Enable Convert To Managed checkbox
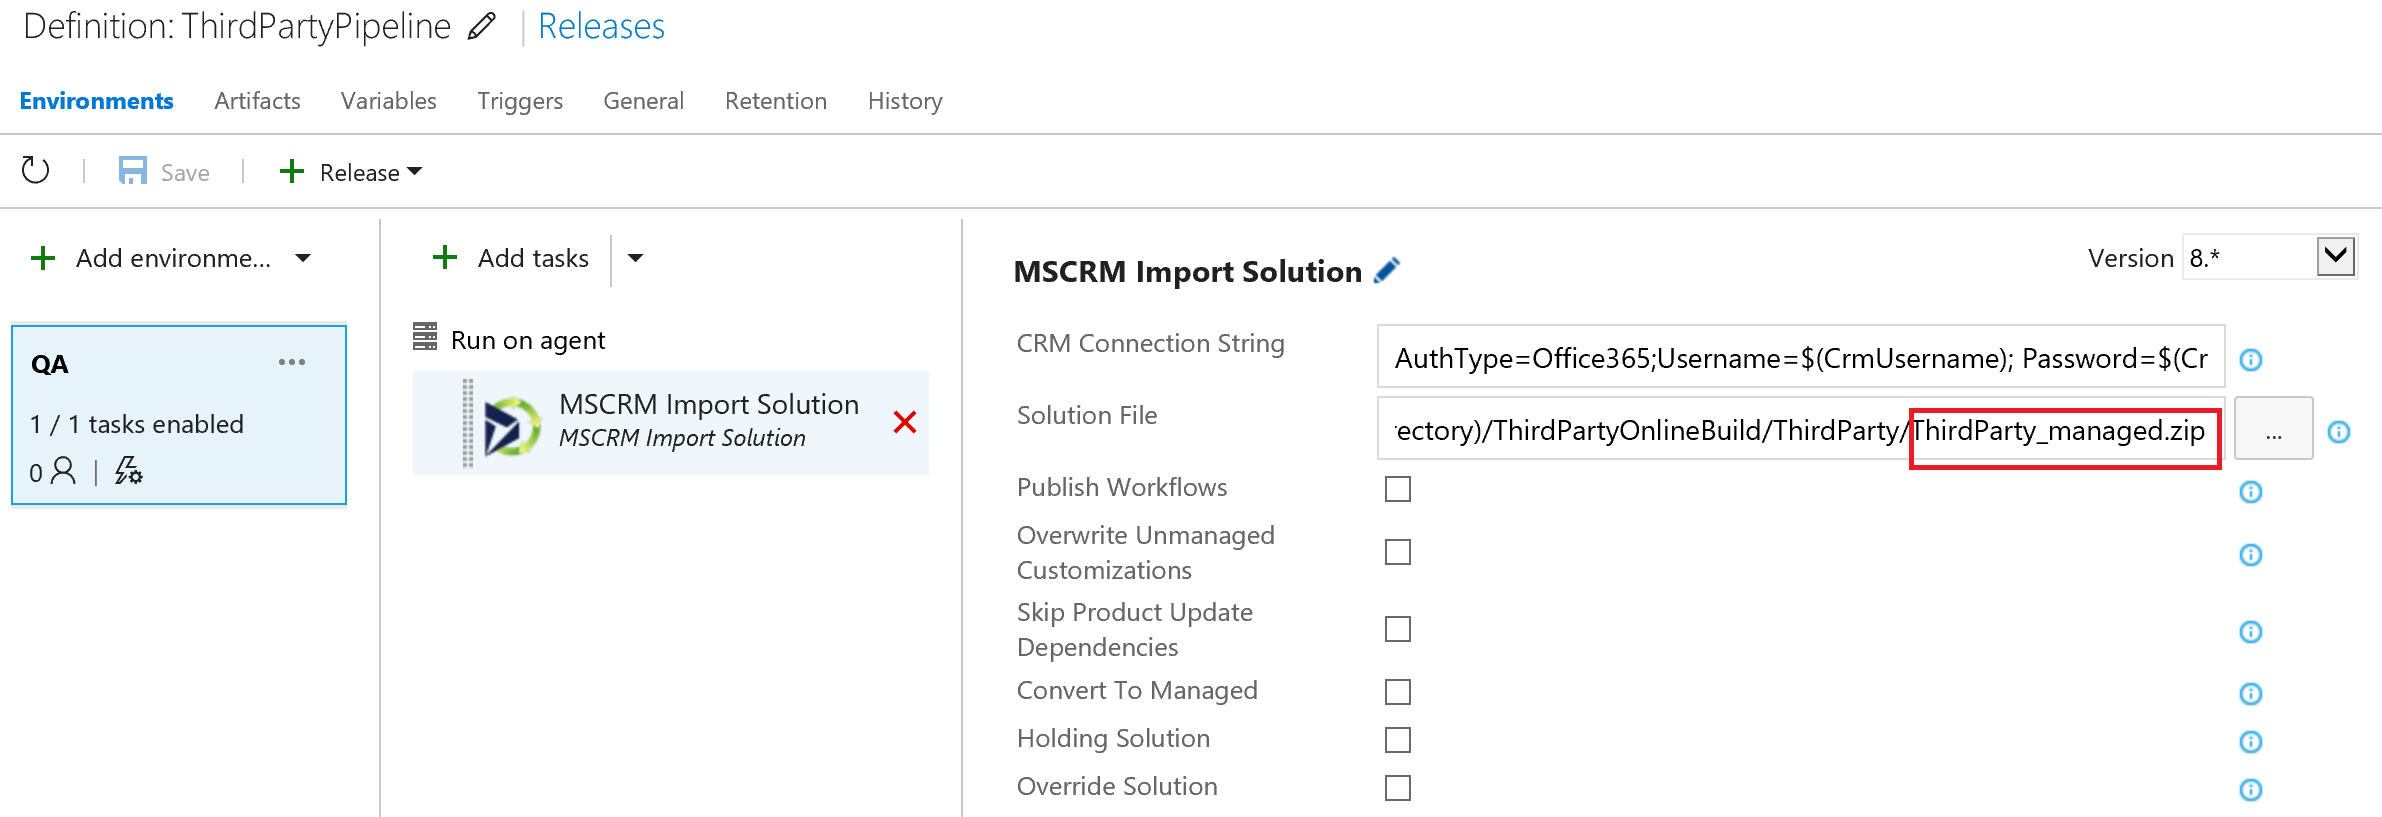The height and width of the screenshot is (817, 2382). (x=1398, y=692)
